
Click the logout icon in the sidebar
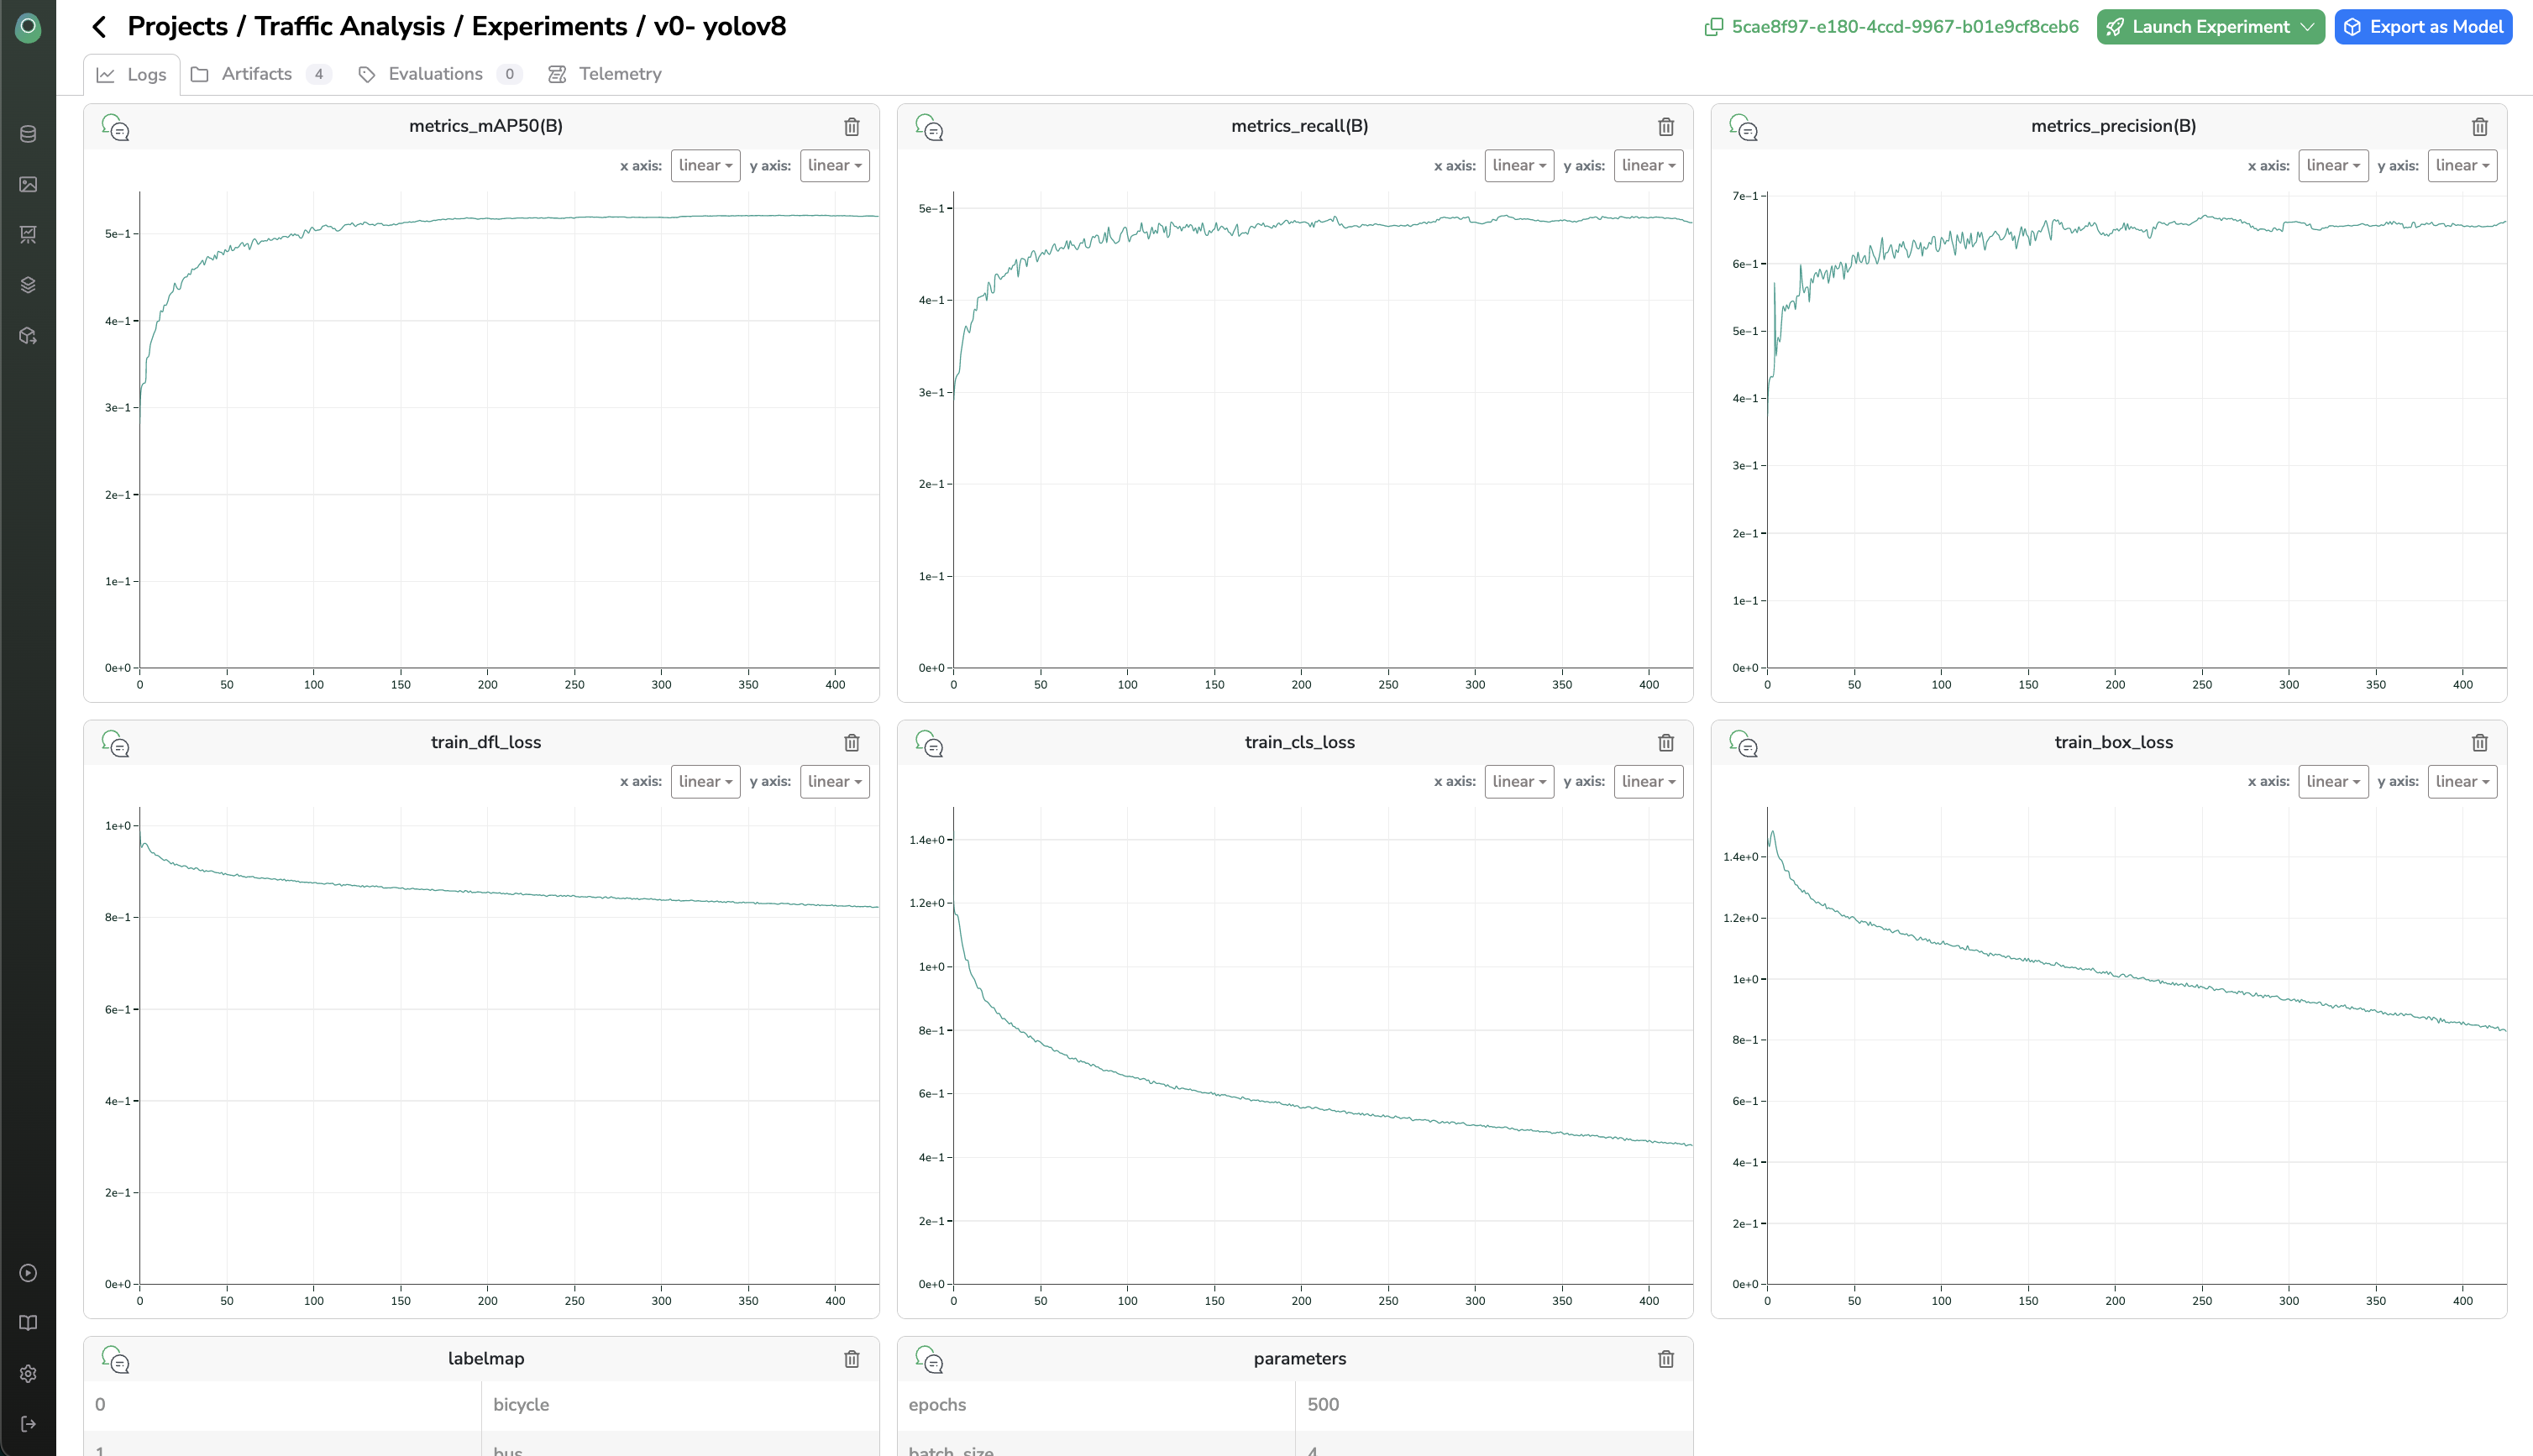tap(28, 1424)
